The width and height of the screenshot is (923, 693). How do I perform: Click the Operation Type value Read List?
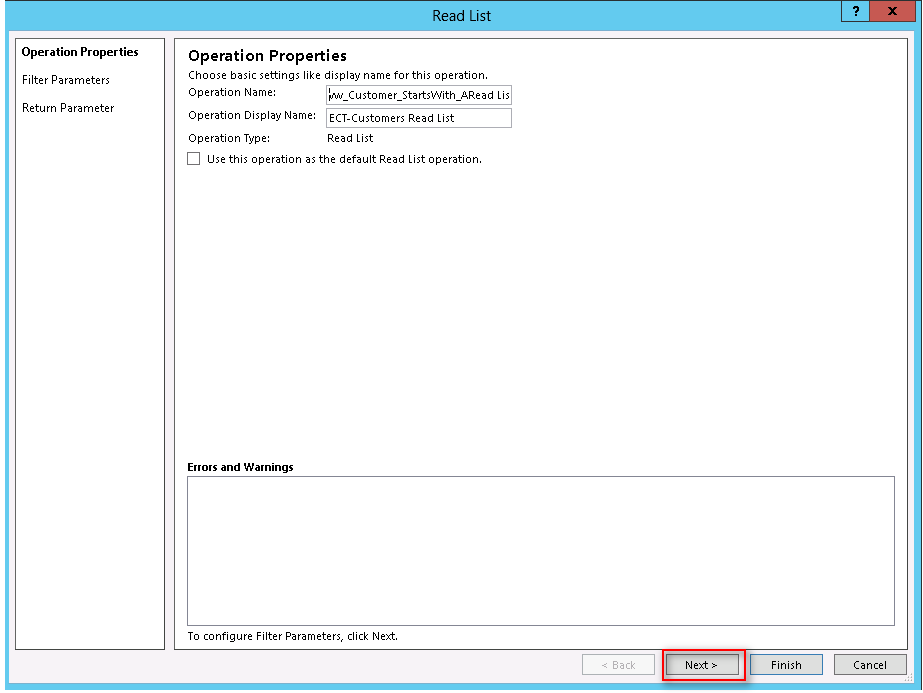[x=348, y=138]
